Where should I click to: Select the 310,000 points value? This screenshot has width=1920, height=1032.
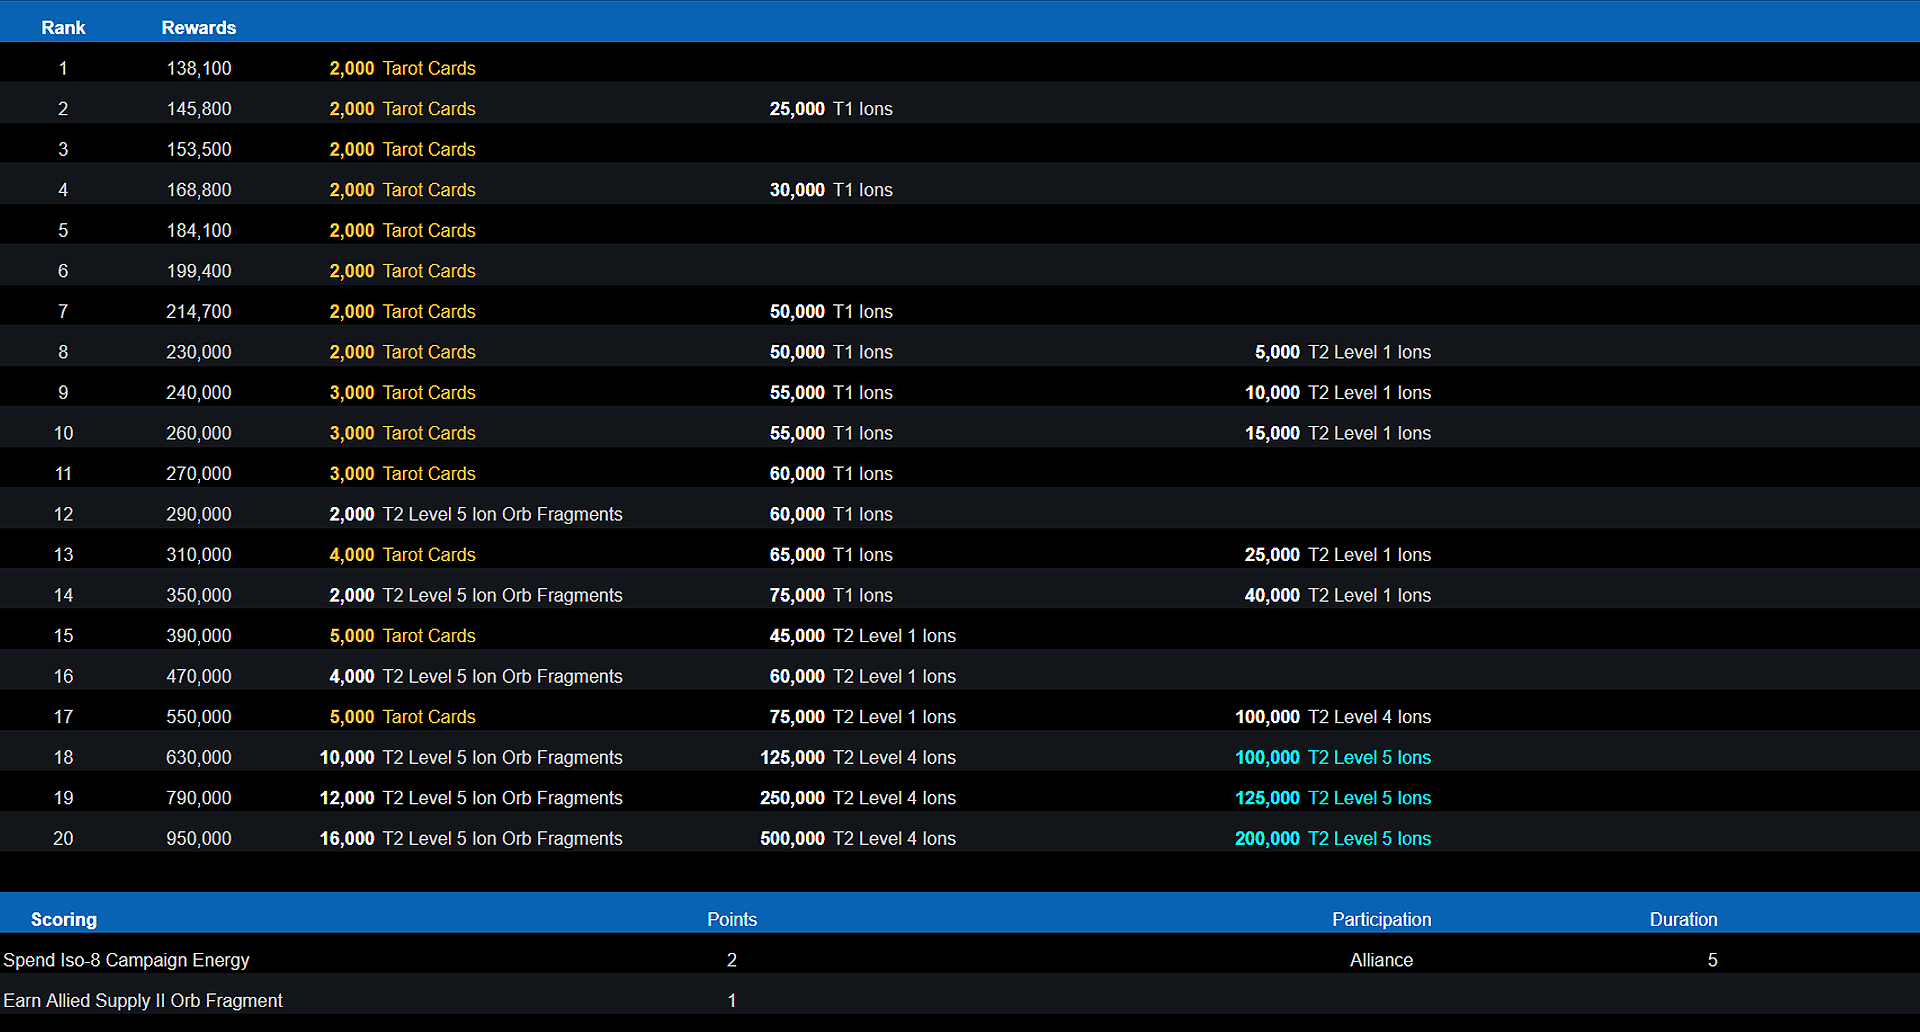click(x=199, y=555)
